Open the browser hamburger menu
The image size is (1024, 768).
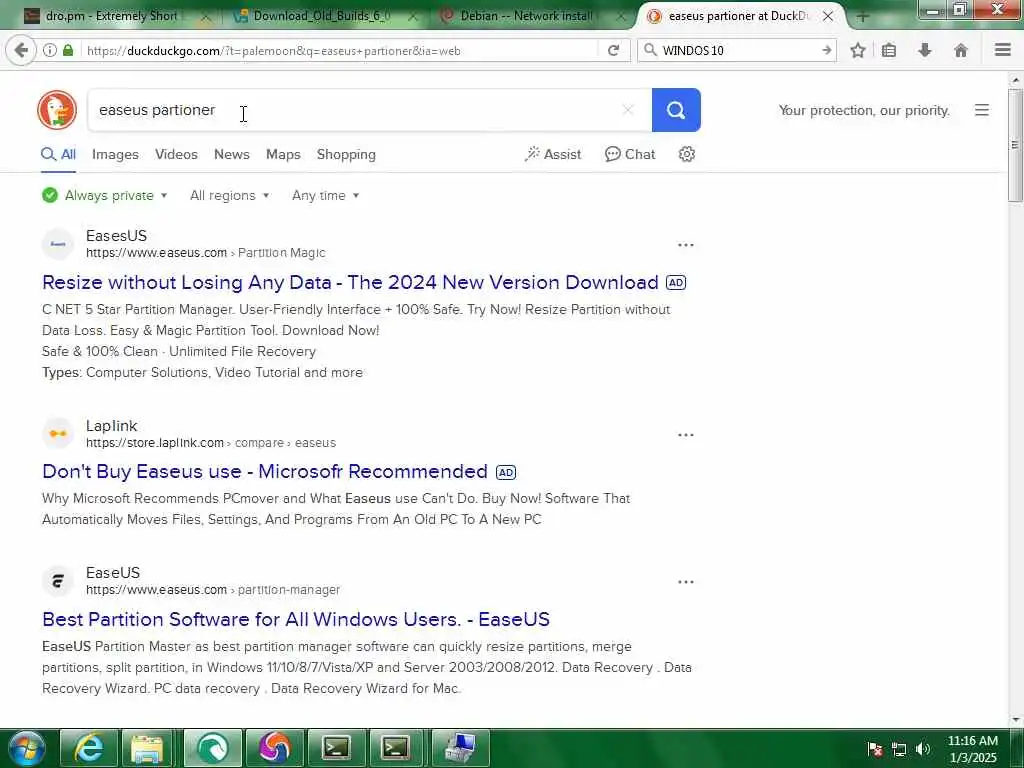1003,50
